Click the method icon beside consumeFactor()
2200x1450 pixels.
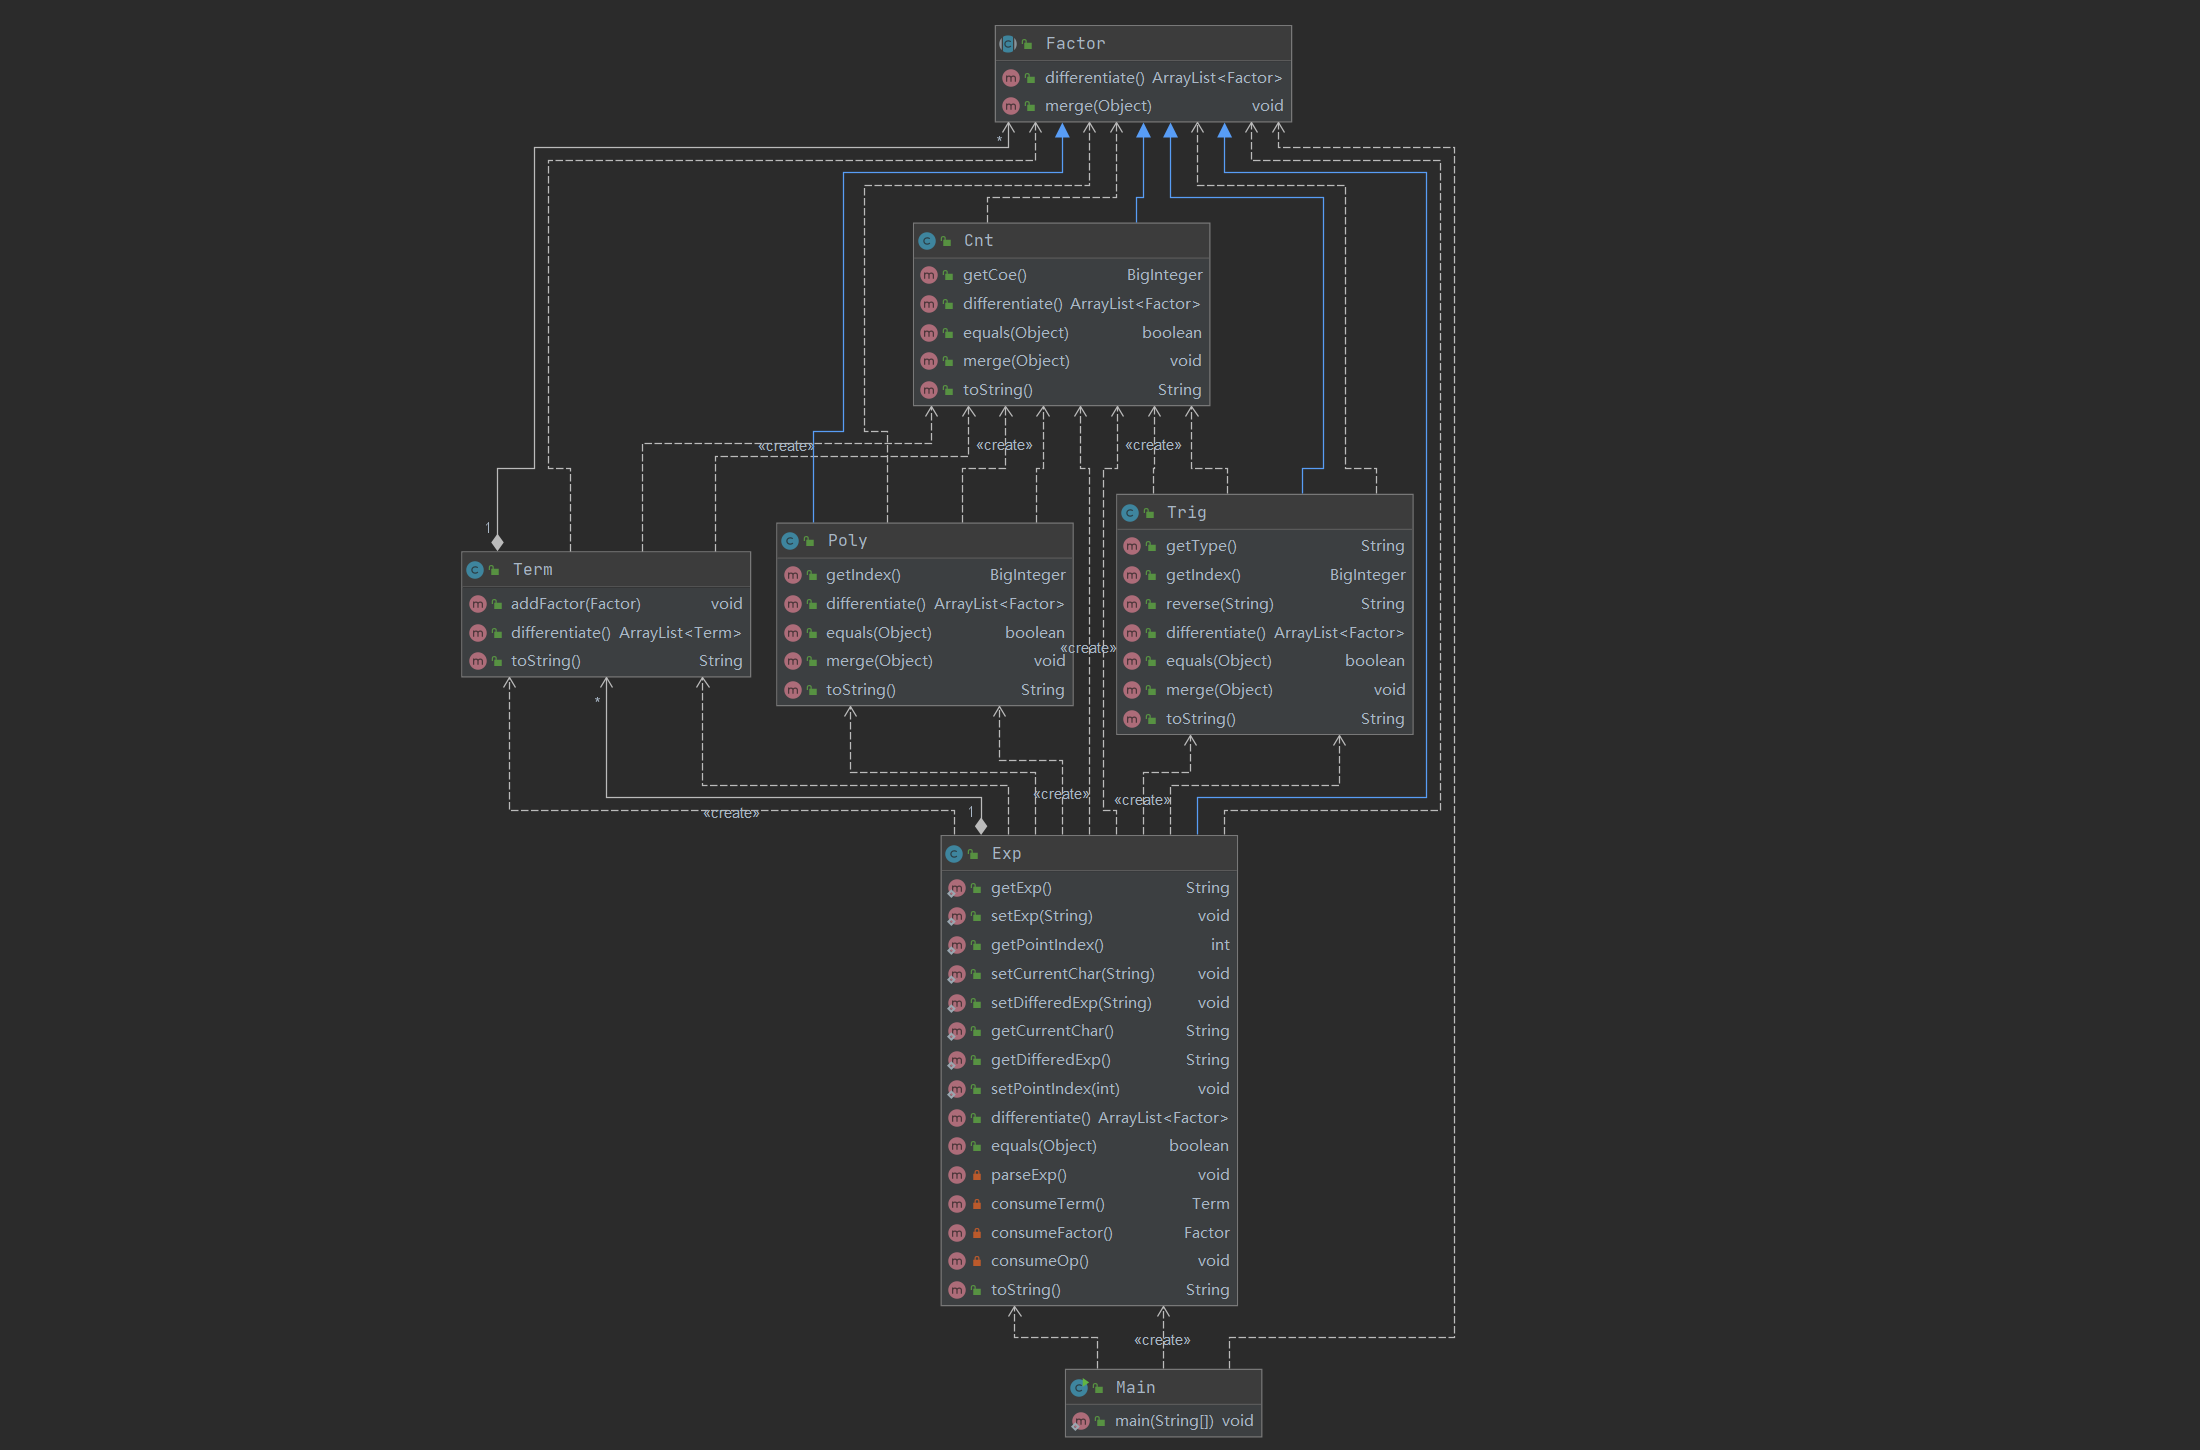point(957,1233)
